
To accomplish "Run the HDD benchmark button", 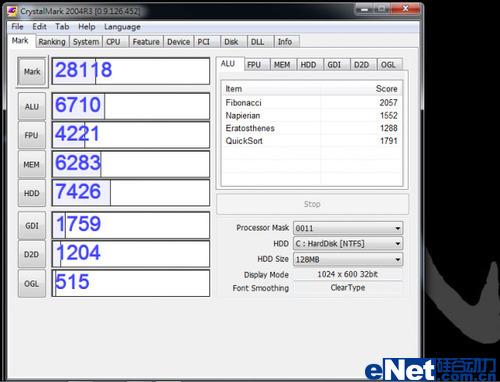I will 32,193.
